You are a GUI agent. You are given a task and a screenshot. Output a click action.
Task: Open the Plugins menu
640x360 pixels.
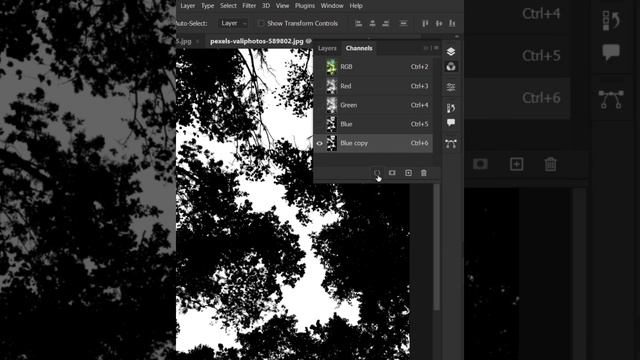[x=305, y=6]
